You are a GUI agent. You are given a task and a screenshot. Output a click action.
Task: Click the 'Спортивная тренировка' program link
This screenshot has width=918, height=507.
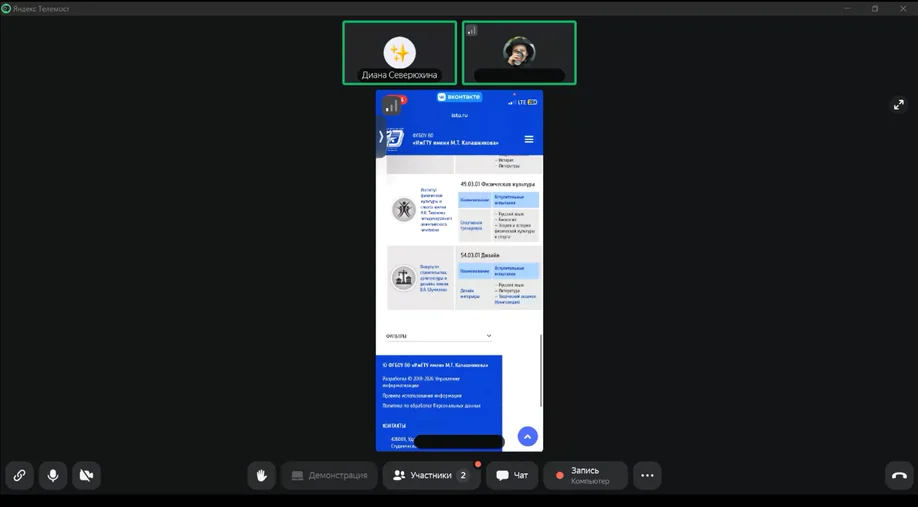click(471, 225)
